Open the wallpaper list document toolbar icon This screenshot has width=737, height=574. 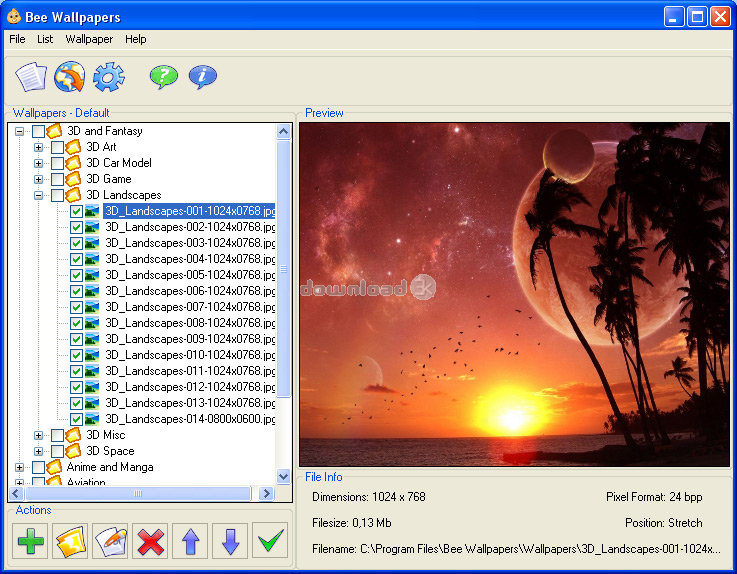(x=31, y=77)
